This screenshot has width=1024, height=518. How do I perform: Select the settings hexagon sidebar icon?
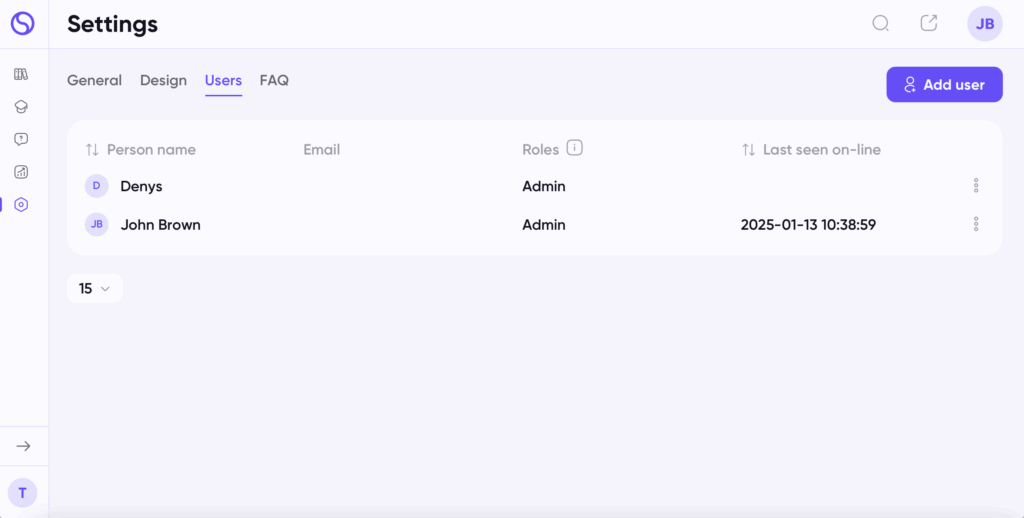[21, 204]
